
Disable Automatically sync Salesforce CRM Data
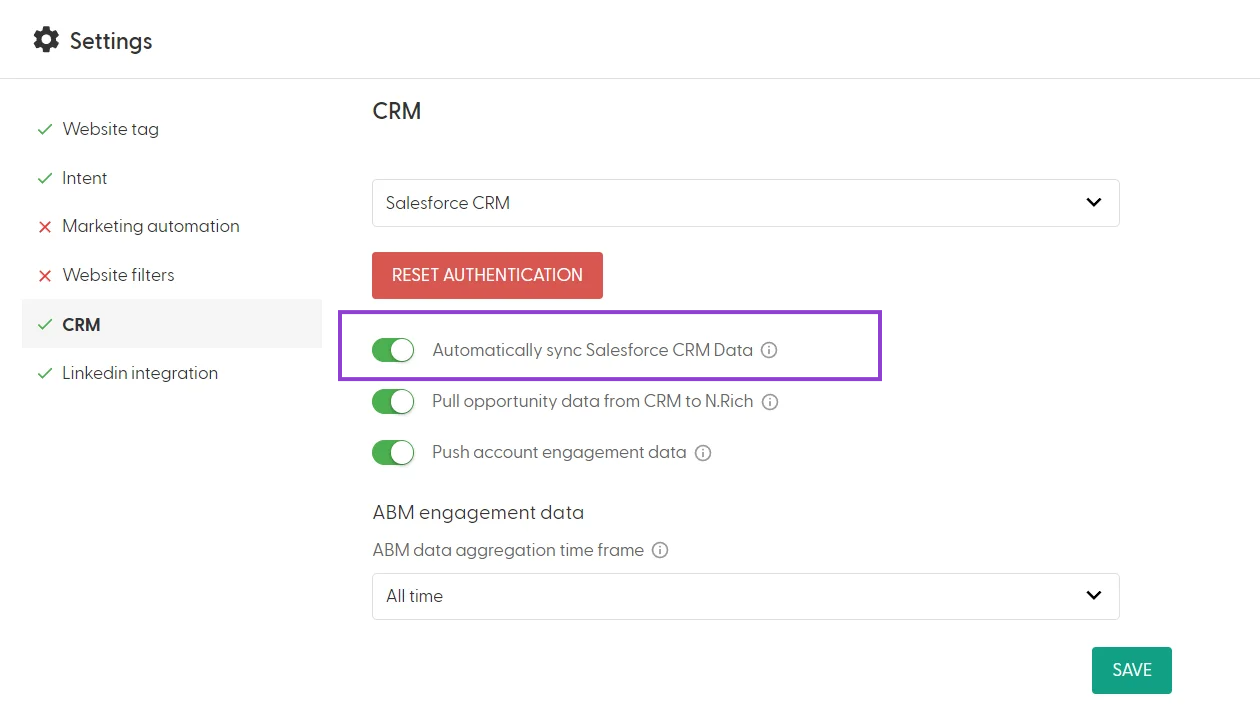tap(393, 350)
